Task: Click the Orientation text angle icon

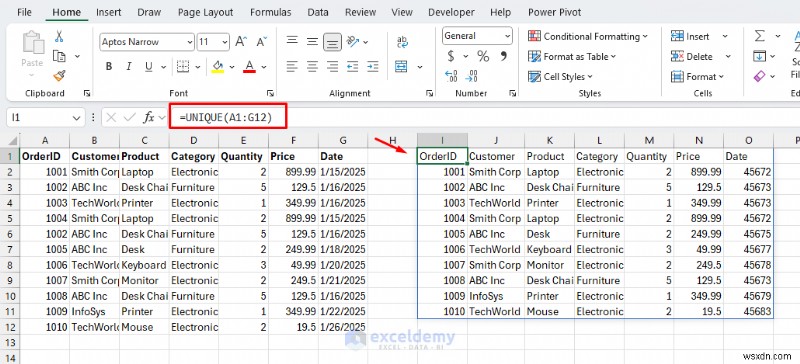Action: [353, 41]
